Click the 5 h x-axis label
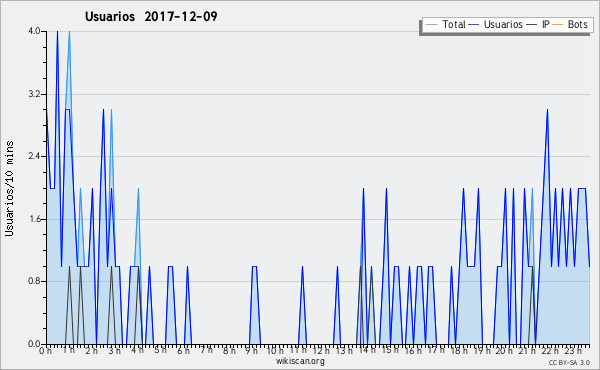This screenshot has width=600, height=370. coord(160,350)
